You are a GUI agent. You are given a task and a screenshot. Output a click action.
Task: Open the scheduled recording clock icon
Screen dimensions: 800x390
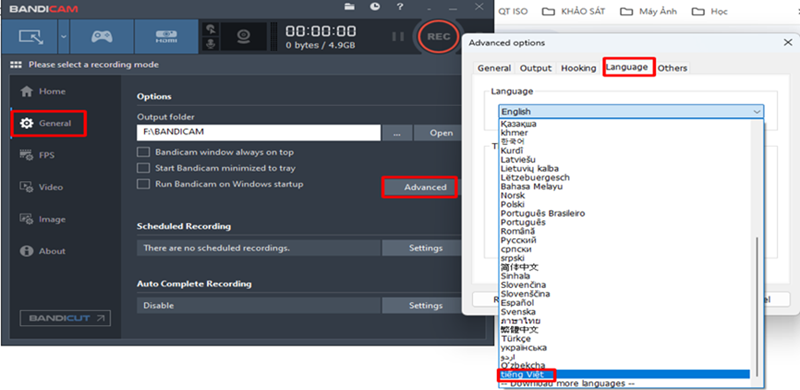(375, 7)
